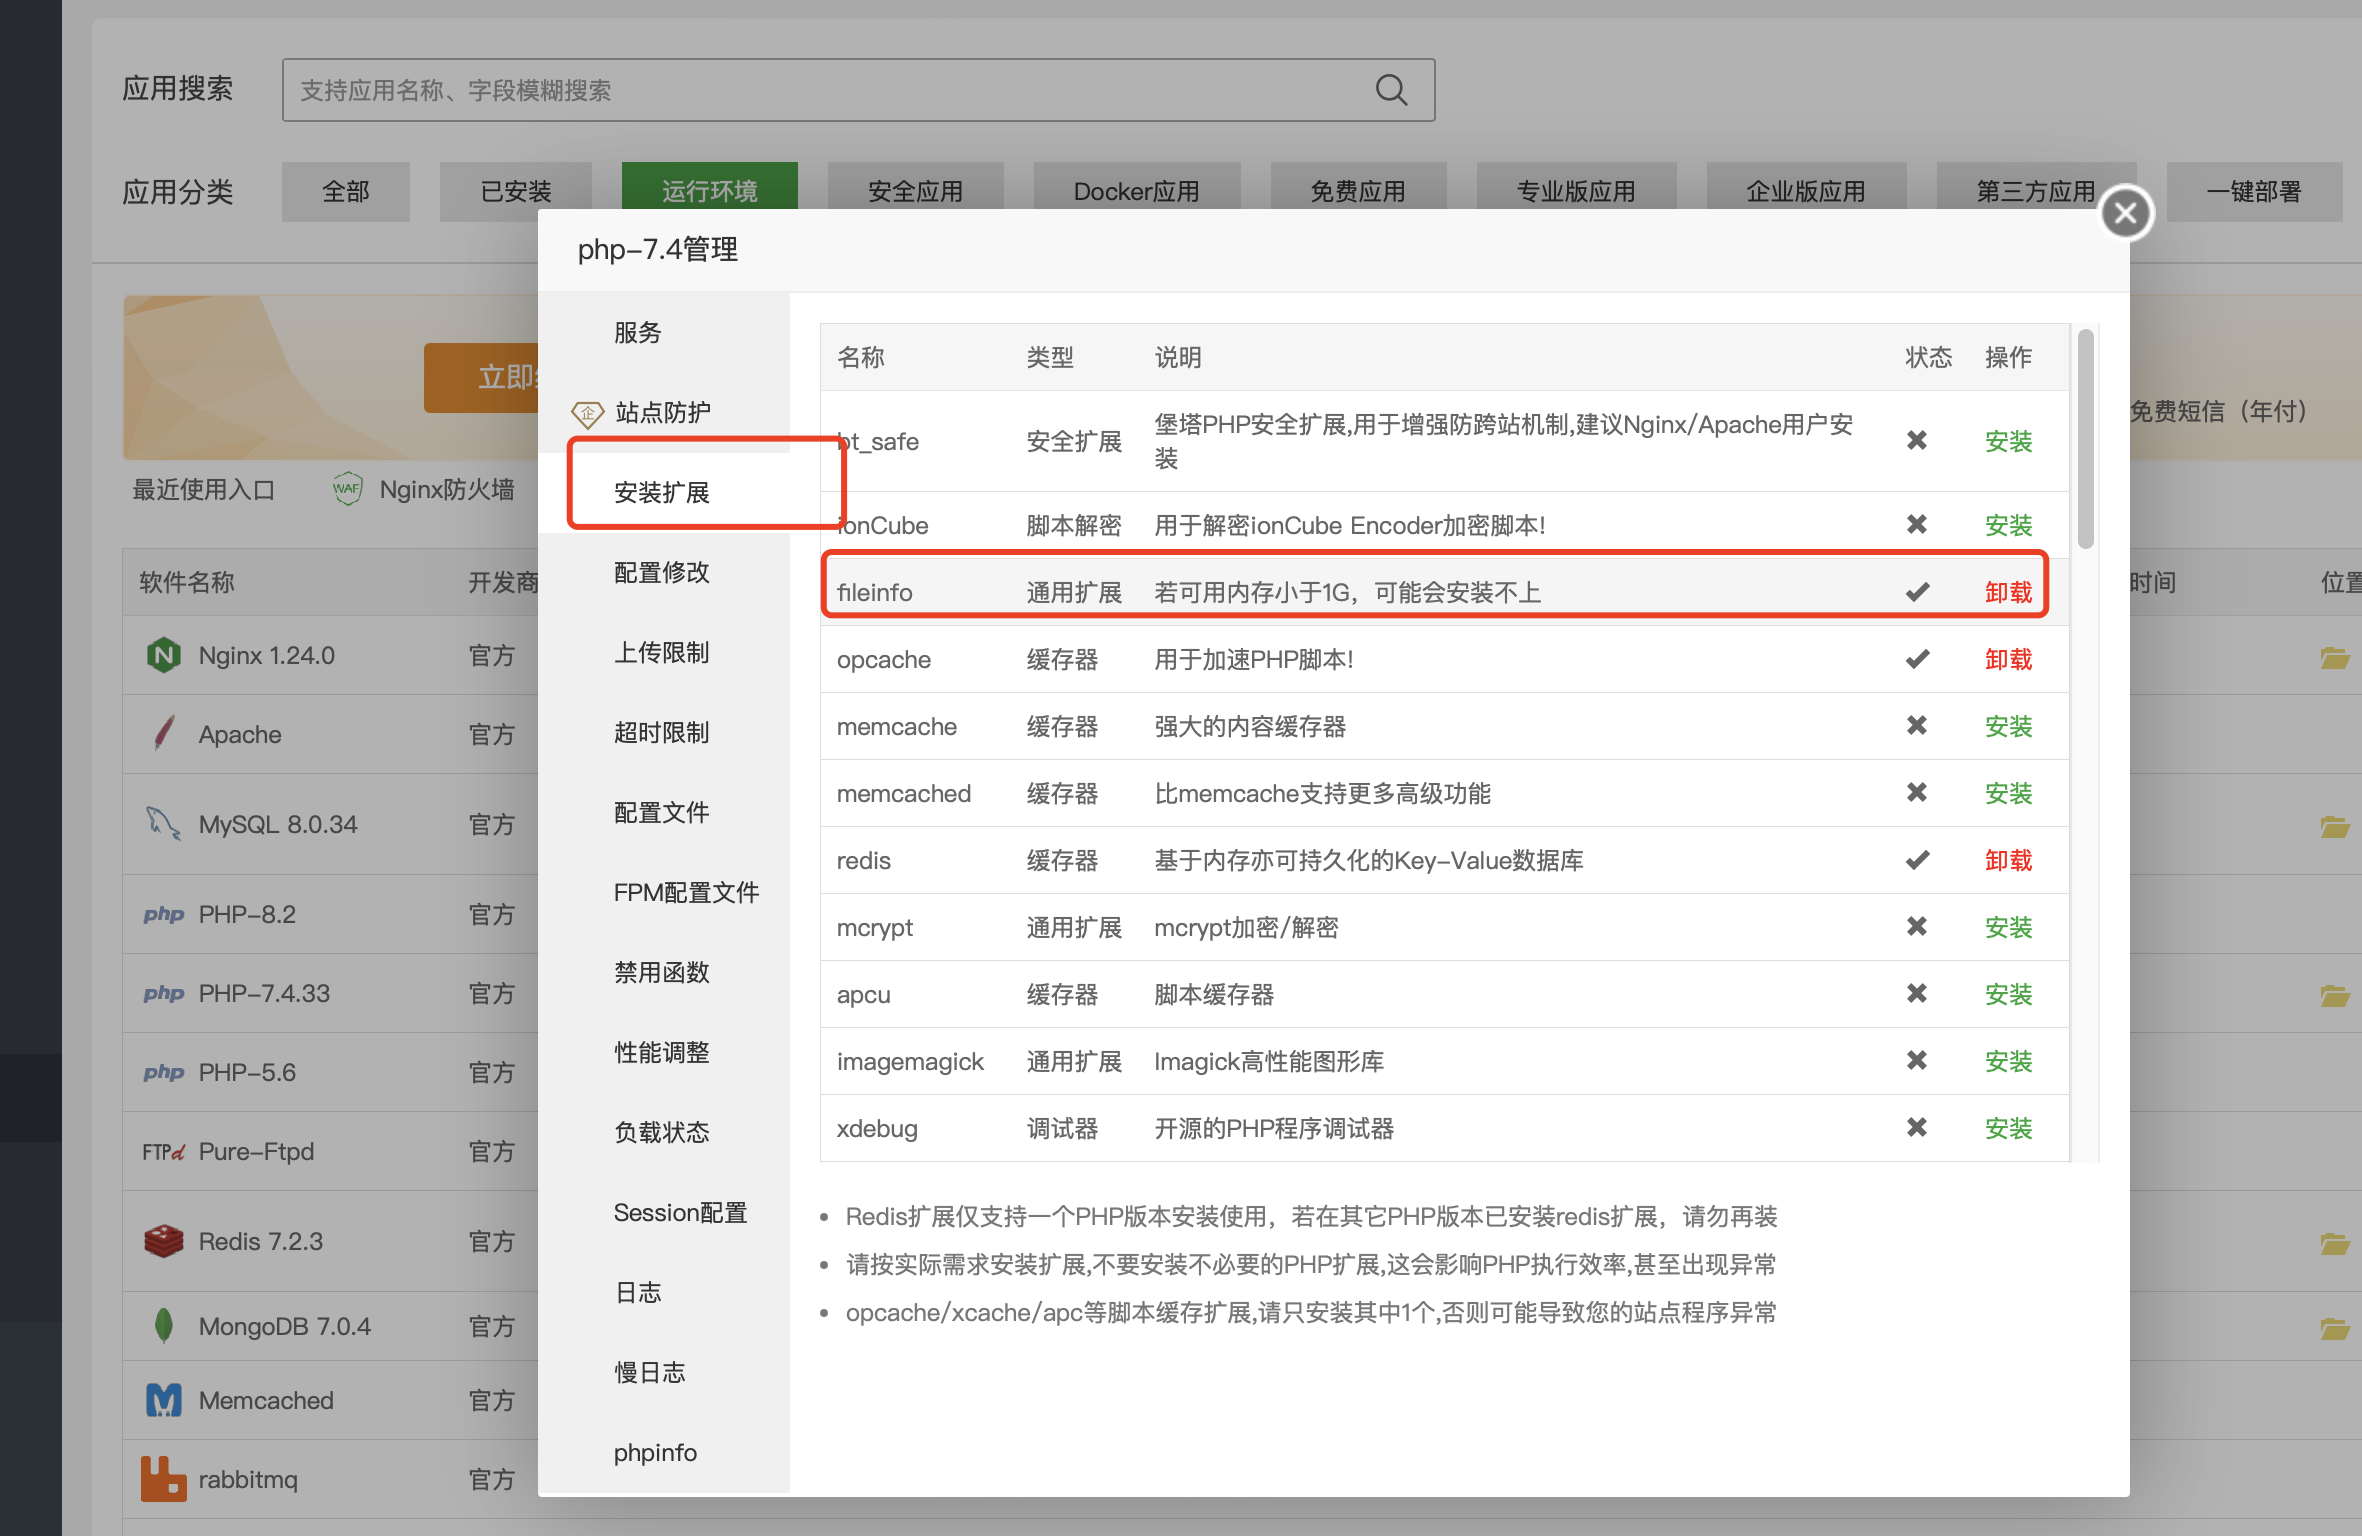
Task: Install the ionCube extension
Action: pyautogui.click(x=2008, y=525)
